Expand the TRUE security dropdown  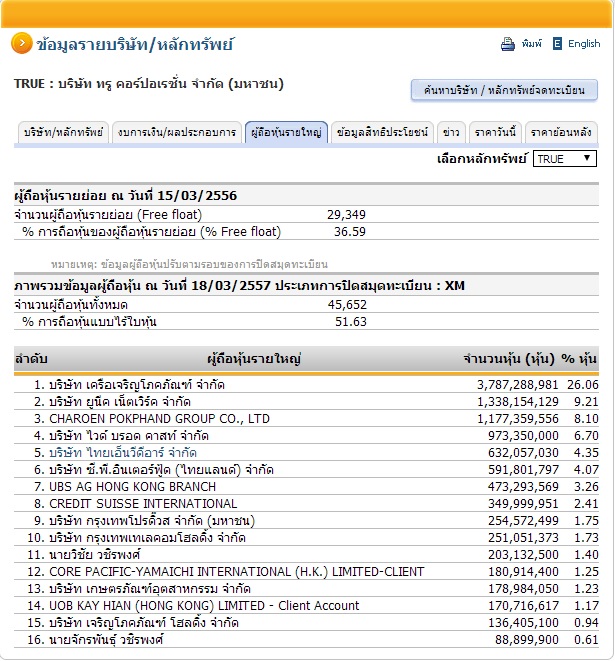565,159
